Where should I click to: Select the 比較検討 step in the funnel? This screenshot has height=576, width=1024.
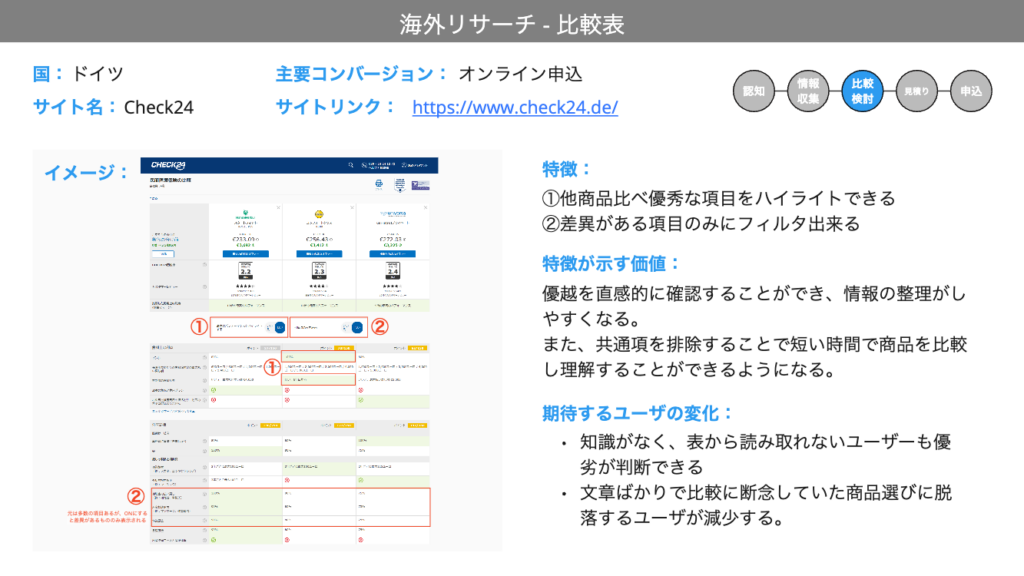coord(861,90)
